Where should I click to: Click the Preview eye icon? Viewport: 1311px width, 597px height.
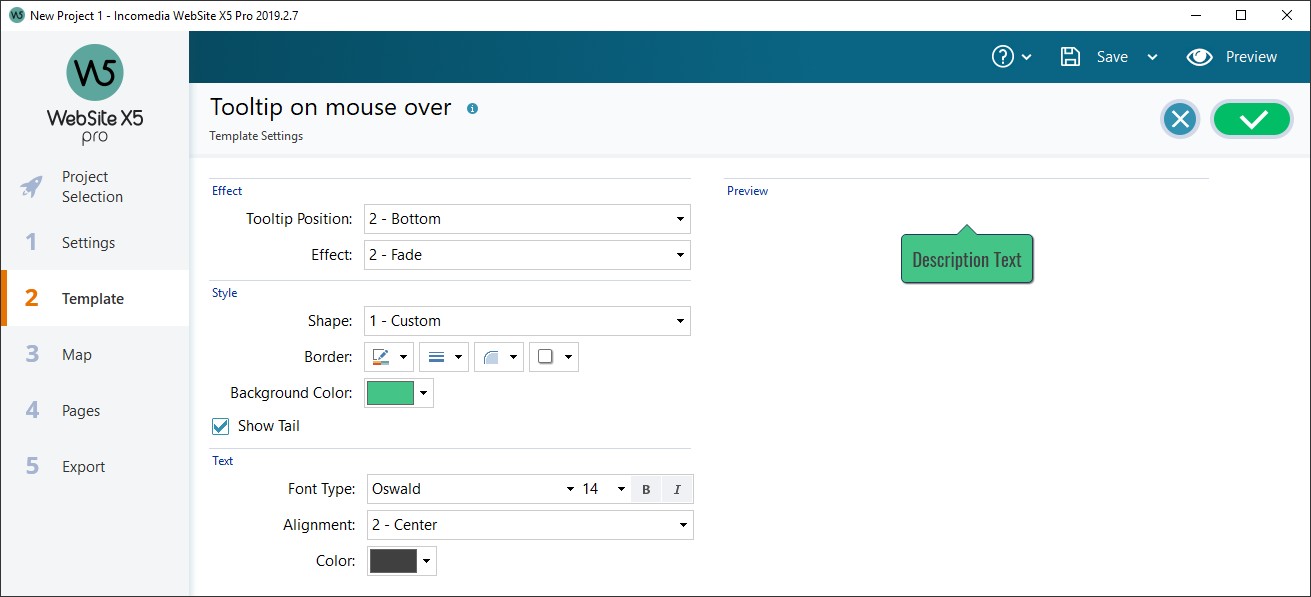coord(1200,56)
